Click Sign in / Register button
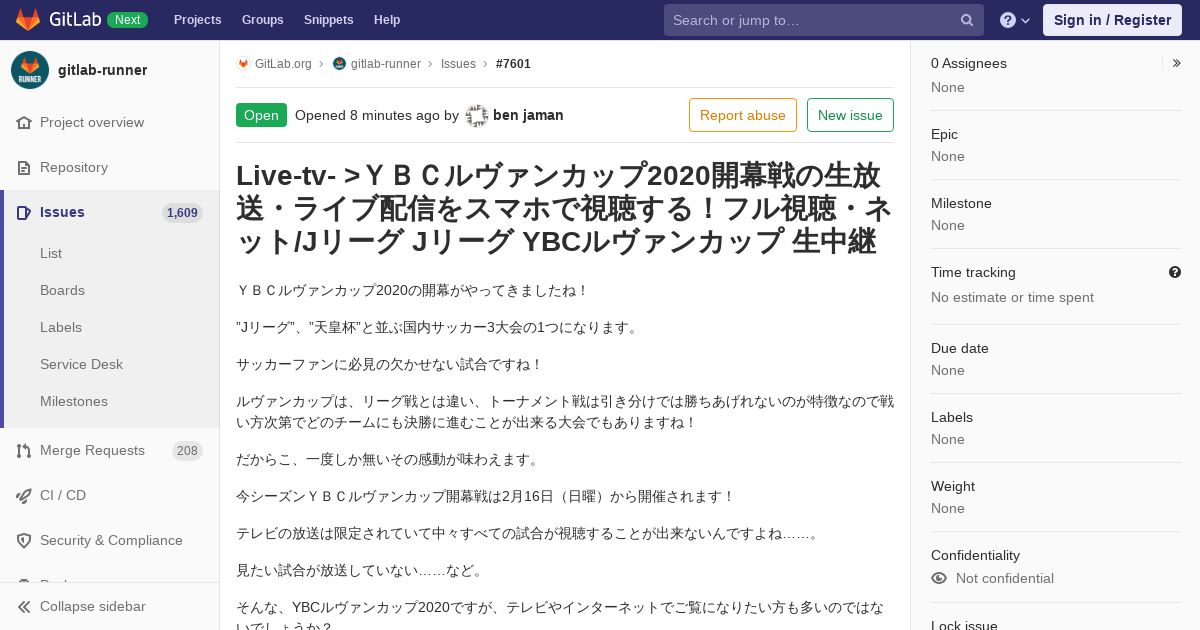This screenshot has height=630, width=1200. coord(1112,20)
